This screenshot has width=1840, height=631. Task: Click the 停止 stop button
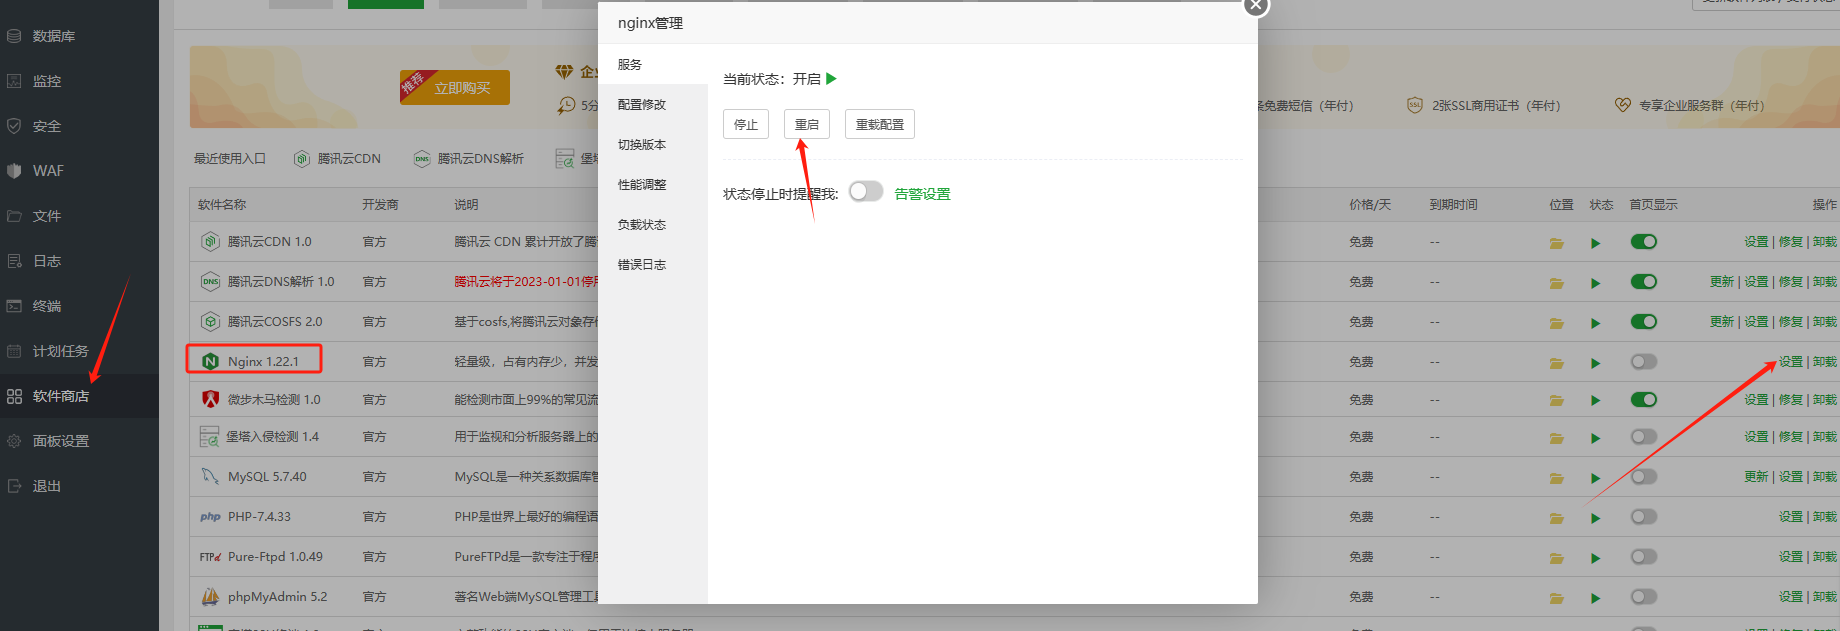pos(746,124)
